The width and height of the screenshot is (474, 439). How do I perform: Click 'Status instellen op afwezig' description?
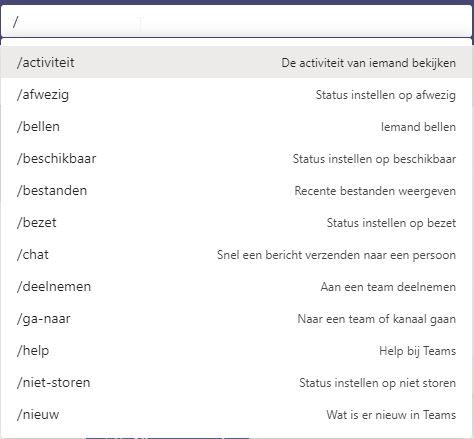[386, 95]
